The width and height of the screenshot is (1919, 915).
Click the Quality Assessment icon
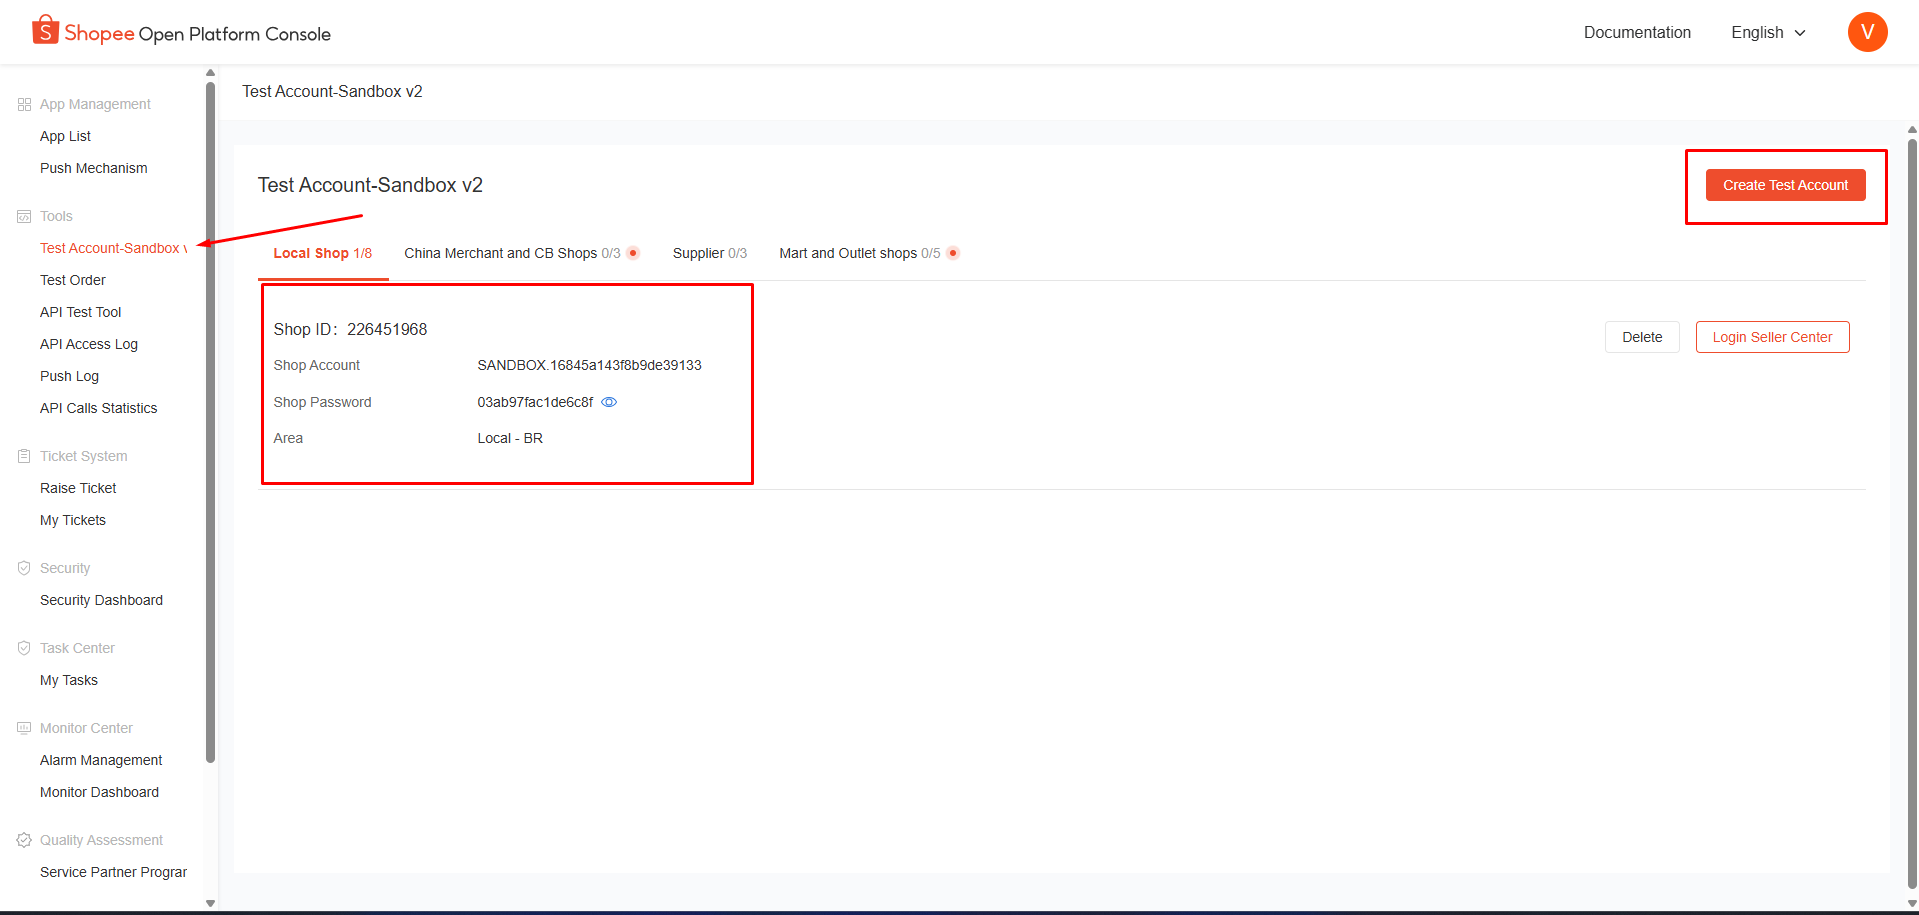click(24, 840)
